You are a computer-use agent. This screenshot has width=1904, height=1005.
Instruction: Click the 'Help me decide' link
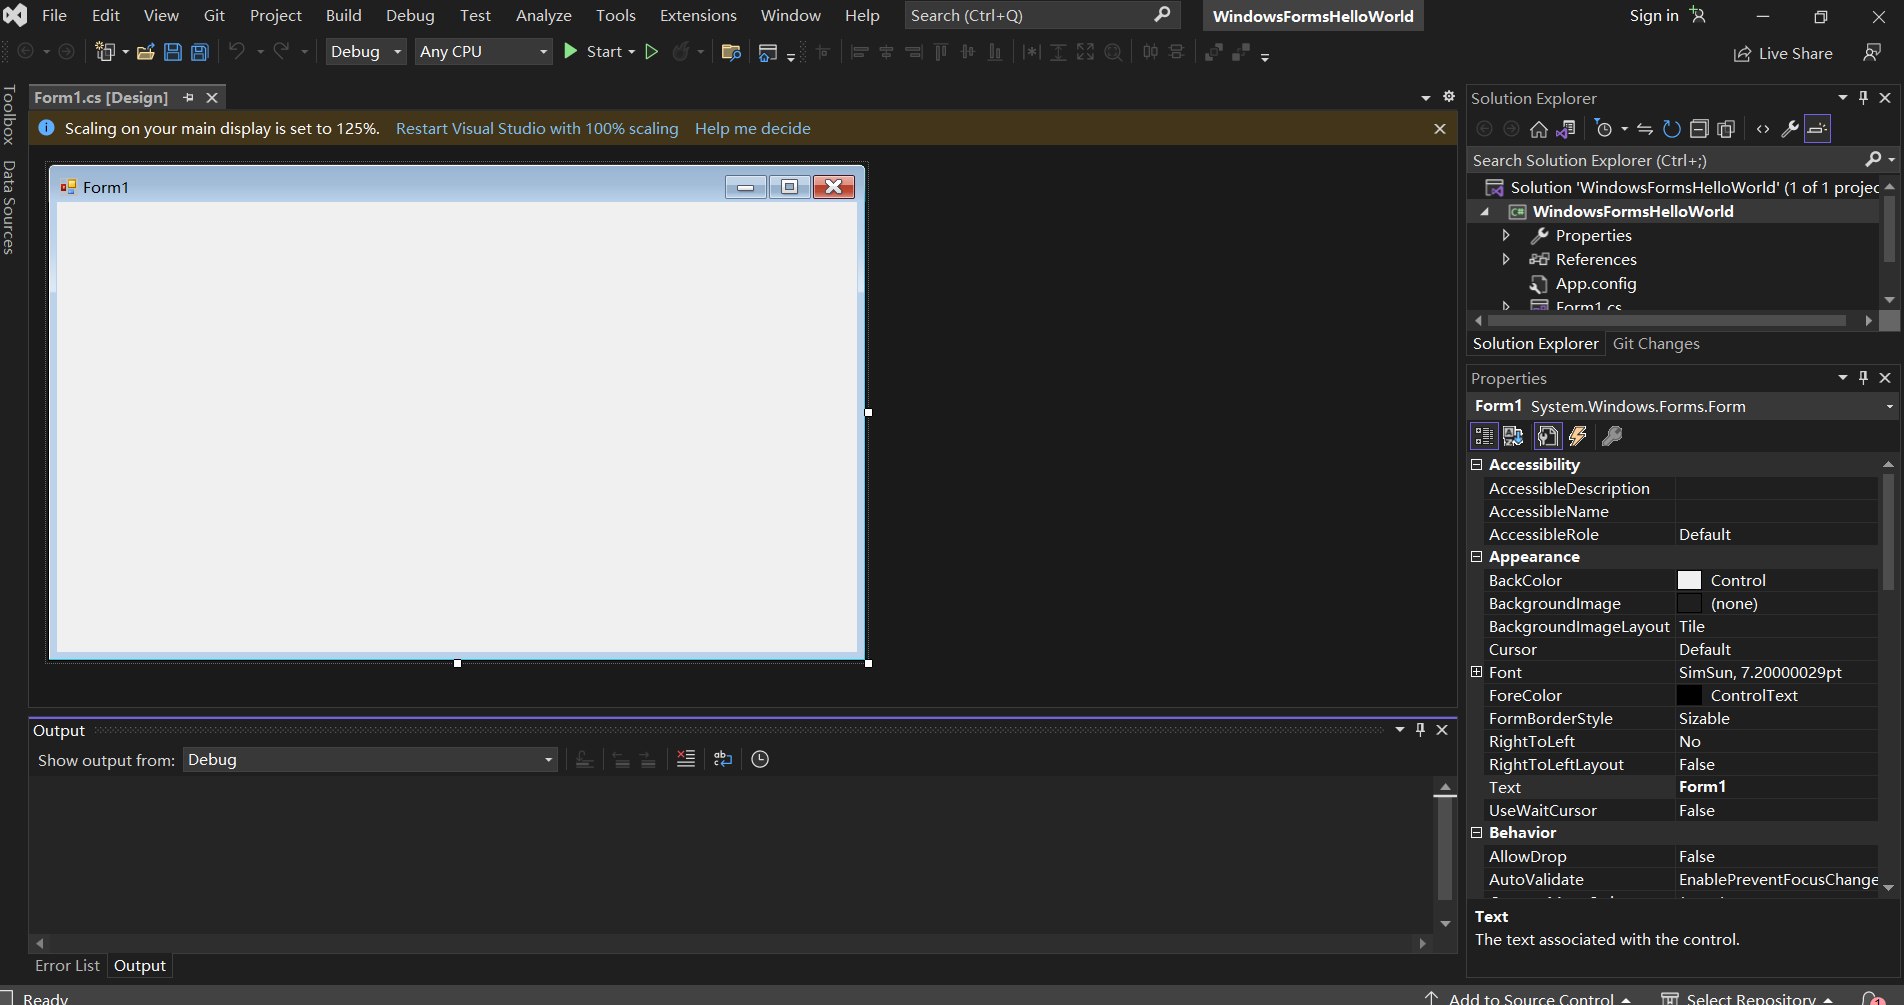(753, 128)
